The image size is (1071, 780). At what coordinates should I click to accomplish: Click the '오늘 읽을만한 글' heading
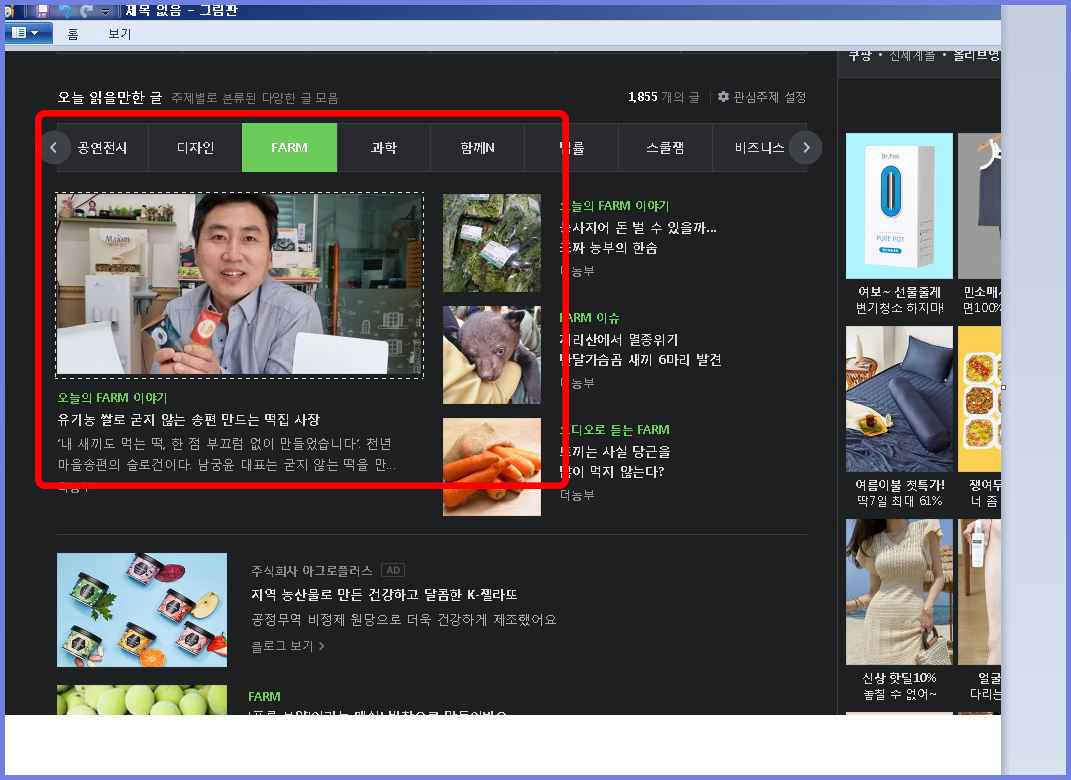(x=110, y=98)
